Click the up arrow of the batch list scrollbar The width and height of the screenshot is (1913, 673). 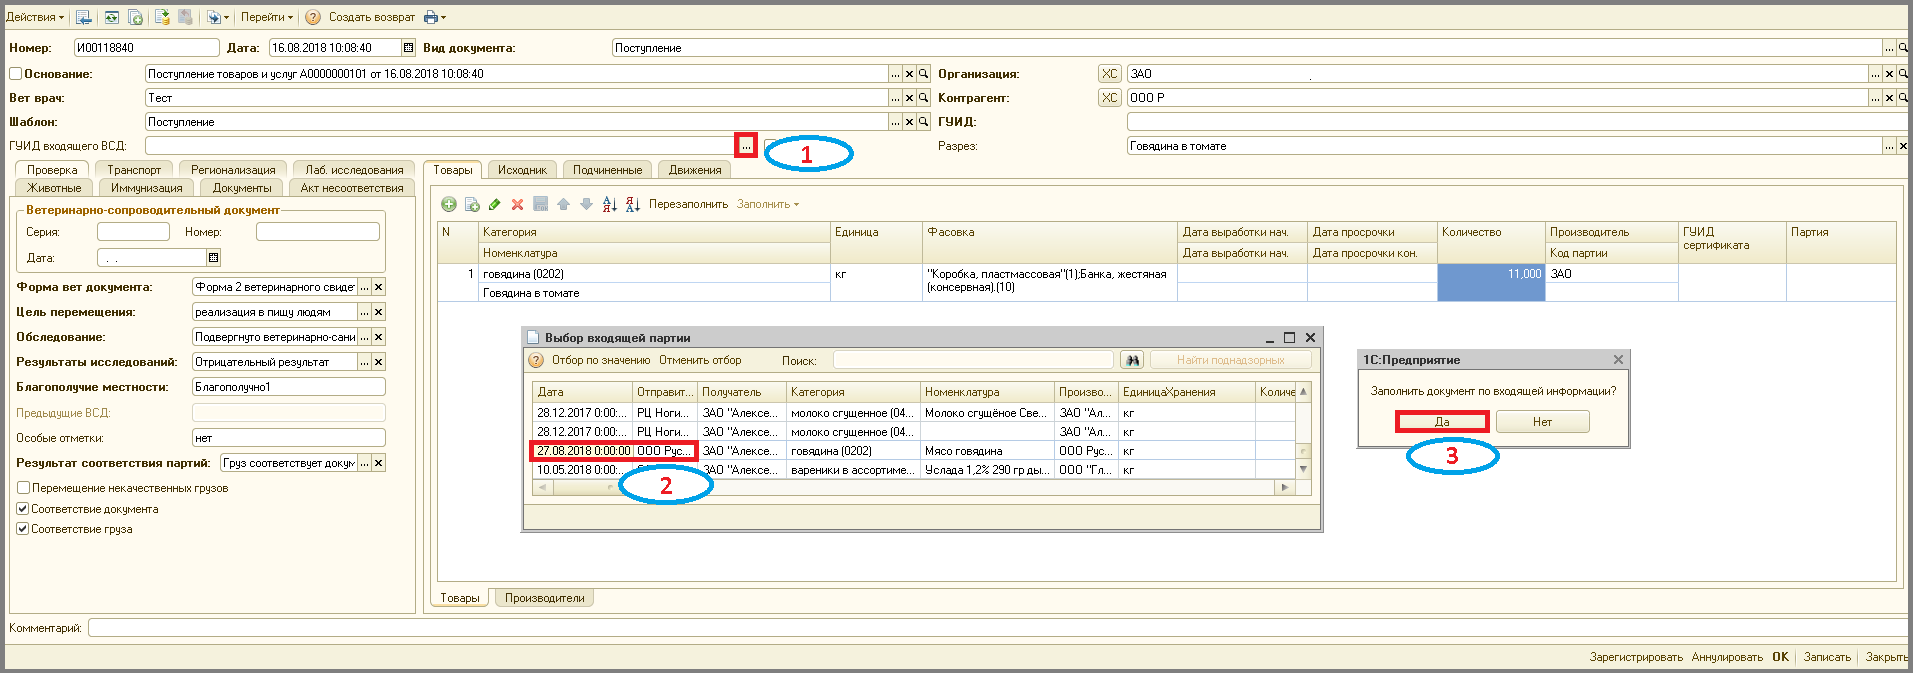point(1303,391)
